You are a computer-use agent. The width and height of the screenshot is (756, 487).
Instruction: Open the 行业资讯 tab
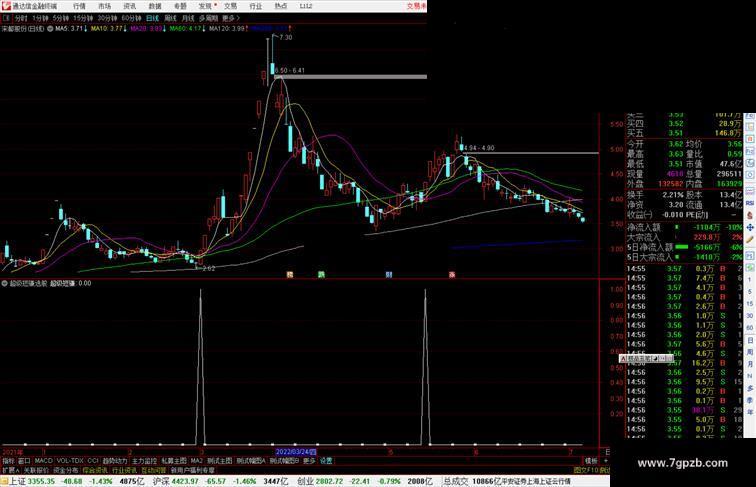click(124, 470)
